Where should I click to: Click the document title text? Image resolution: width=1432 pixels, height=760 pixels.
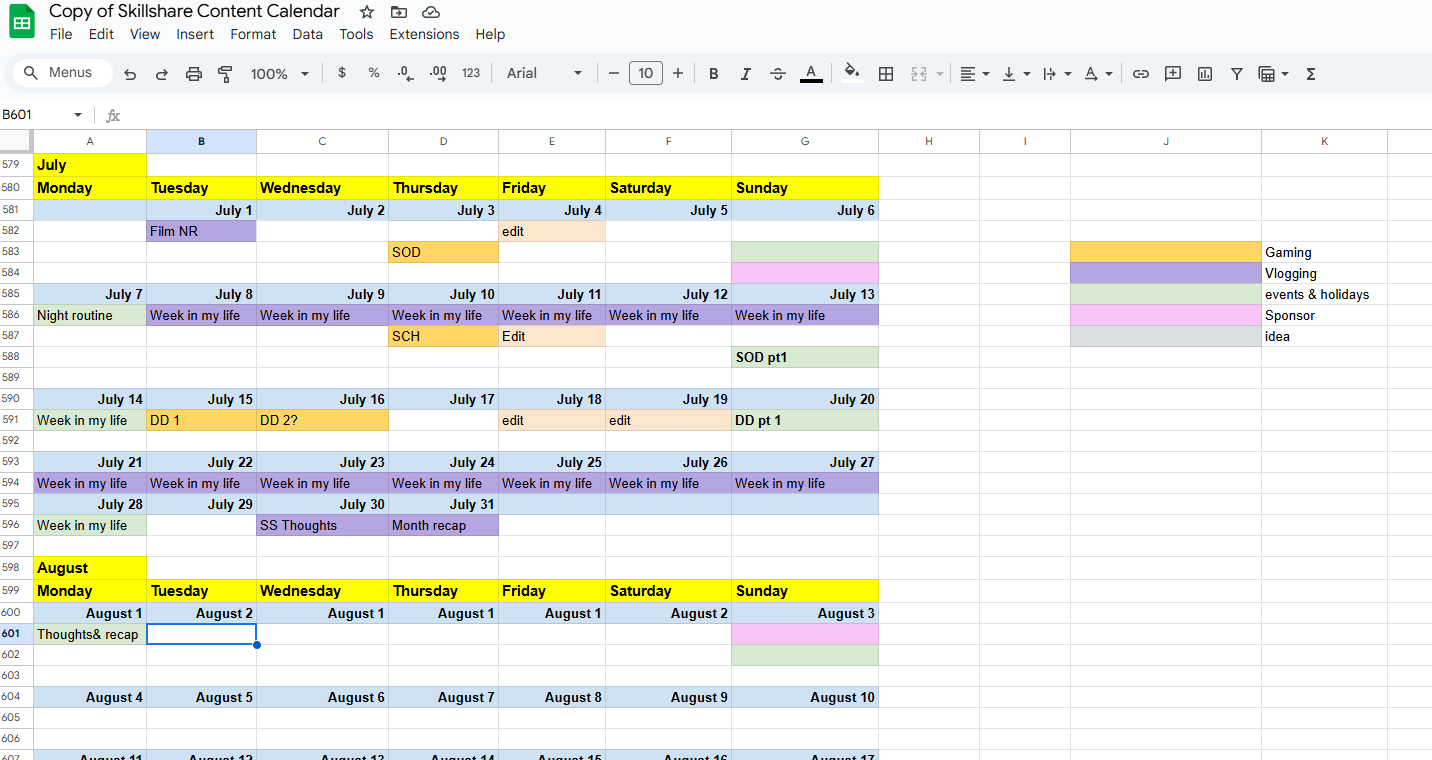click(194, 11)
